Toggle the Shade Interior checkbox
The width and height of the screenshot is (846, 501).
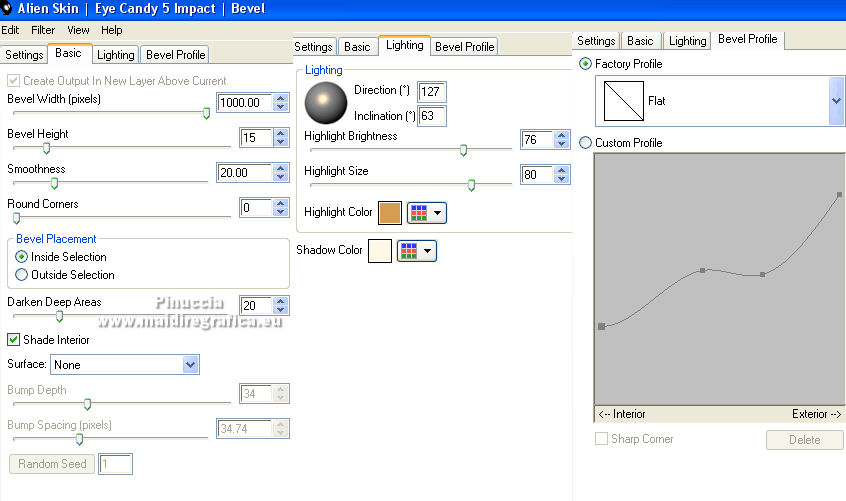(x=13, y=340)
